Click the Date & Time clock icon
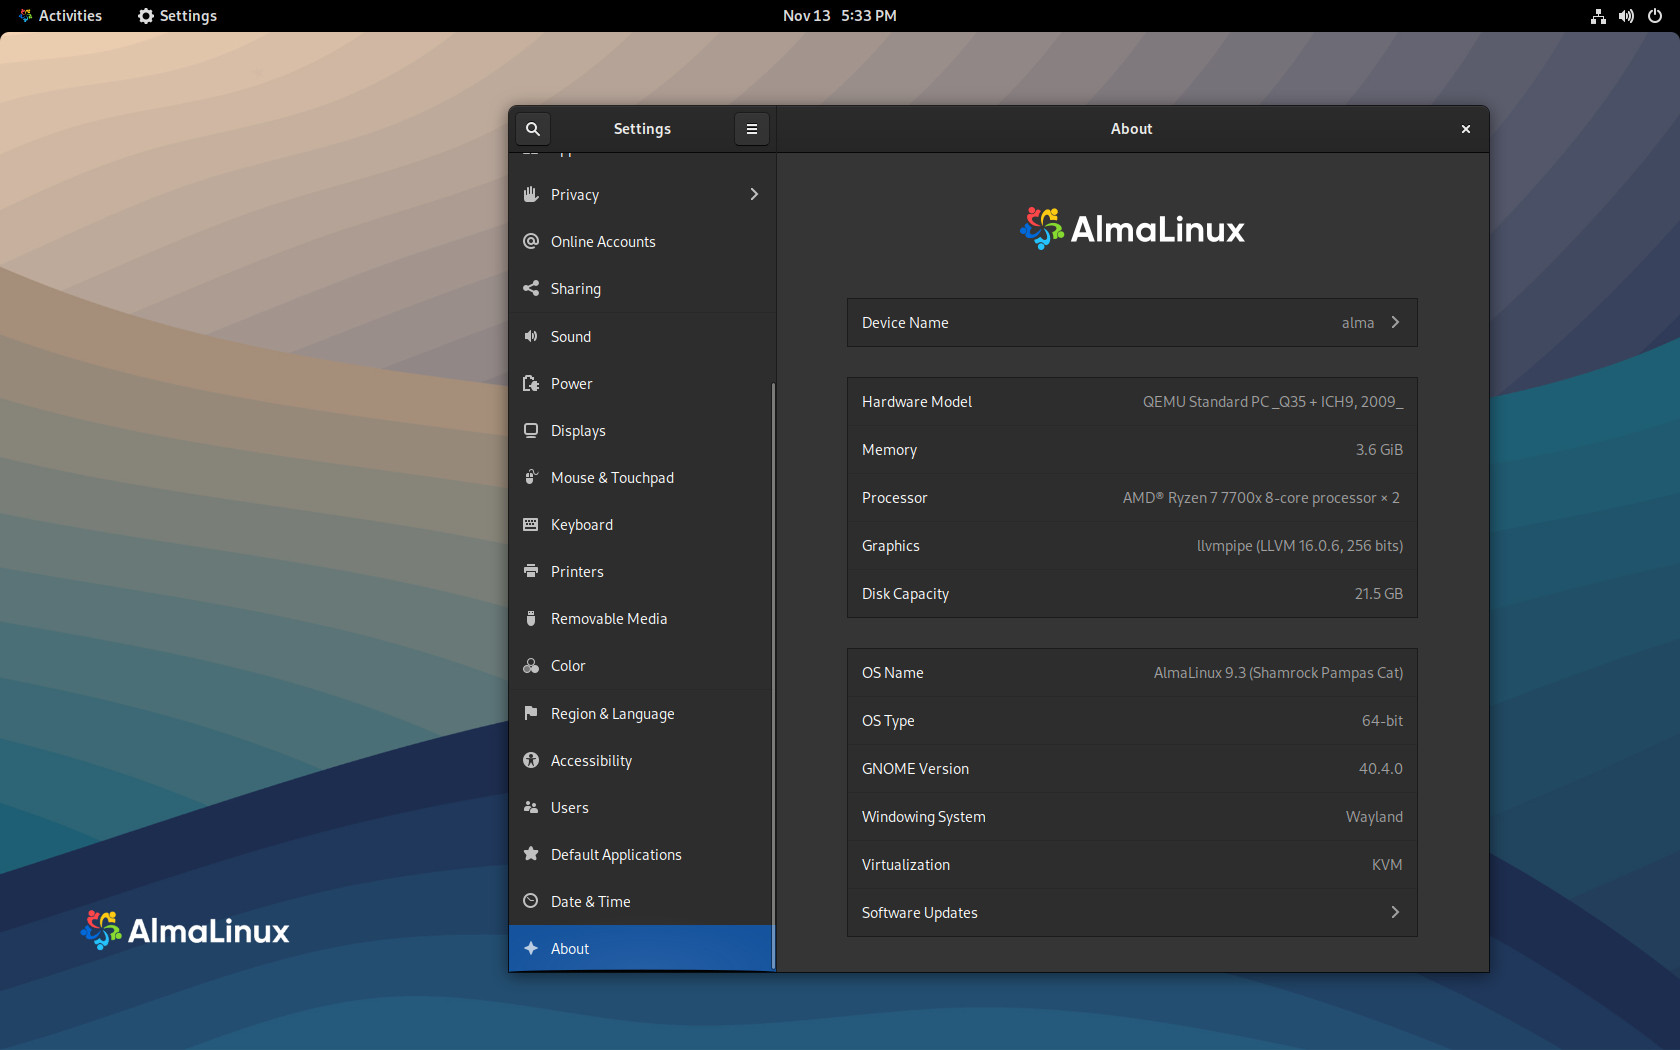Viewport: 1680px width, 1050px height. pos(531,901)
